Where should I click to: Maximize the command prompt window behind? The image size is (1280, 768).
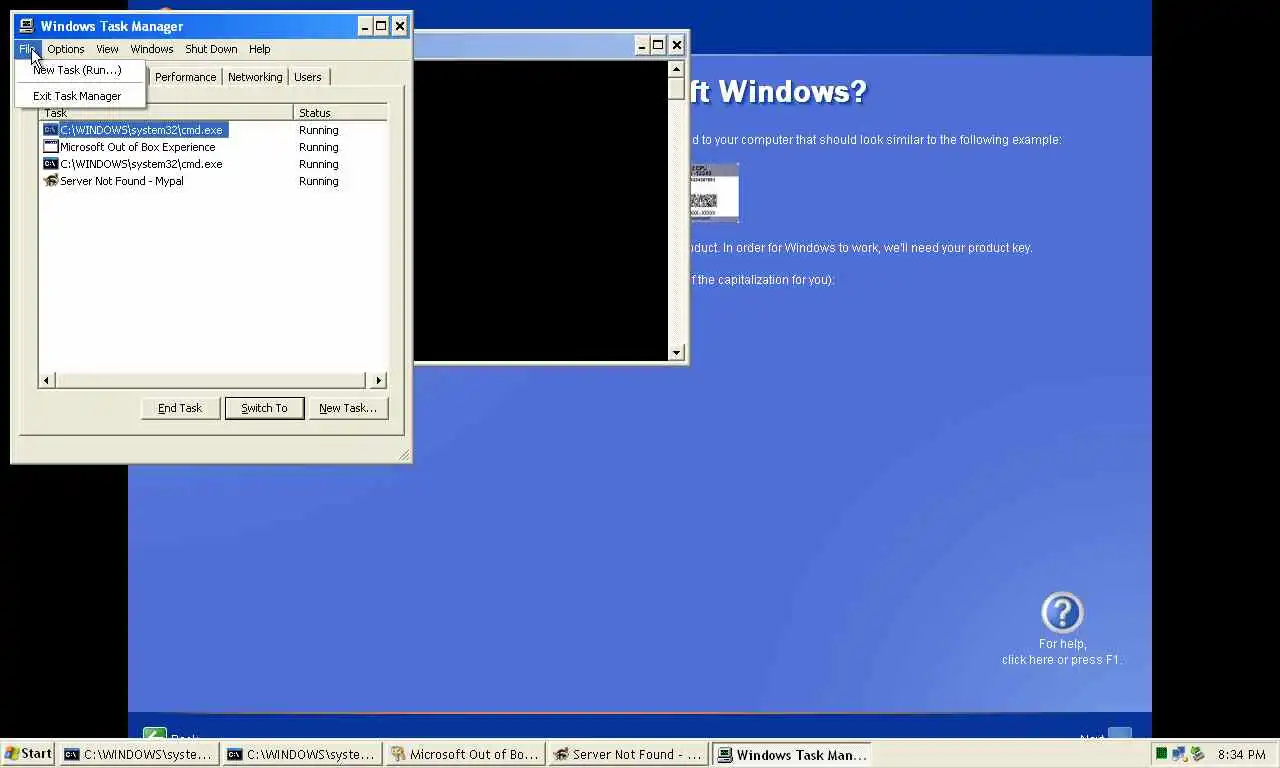[658, 45]
